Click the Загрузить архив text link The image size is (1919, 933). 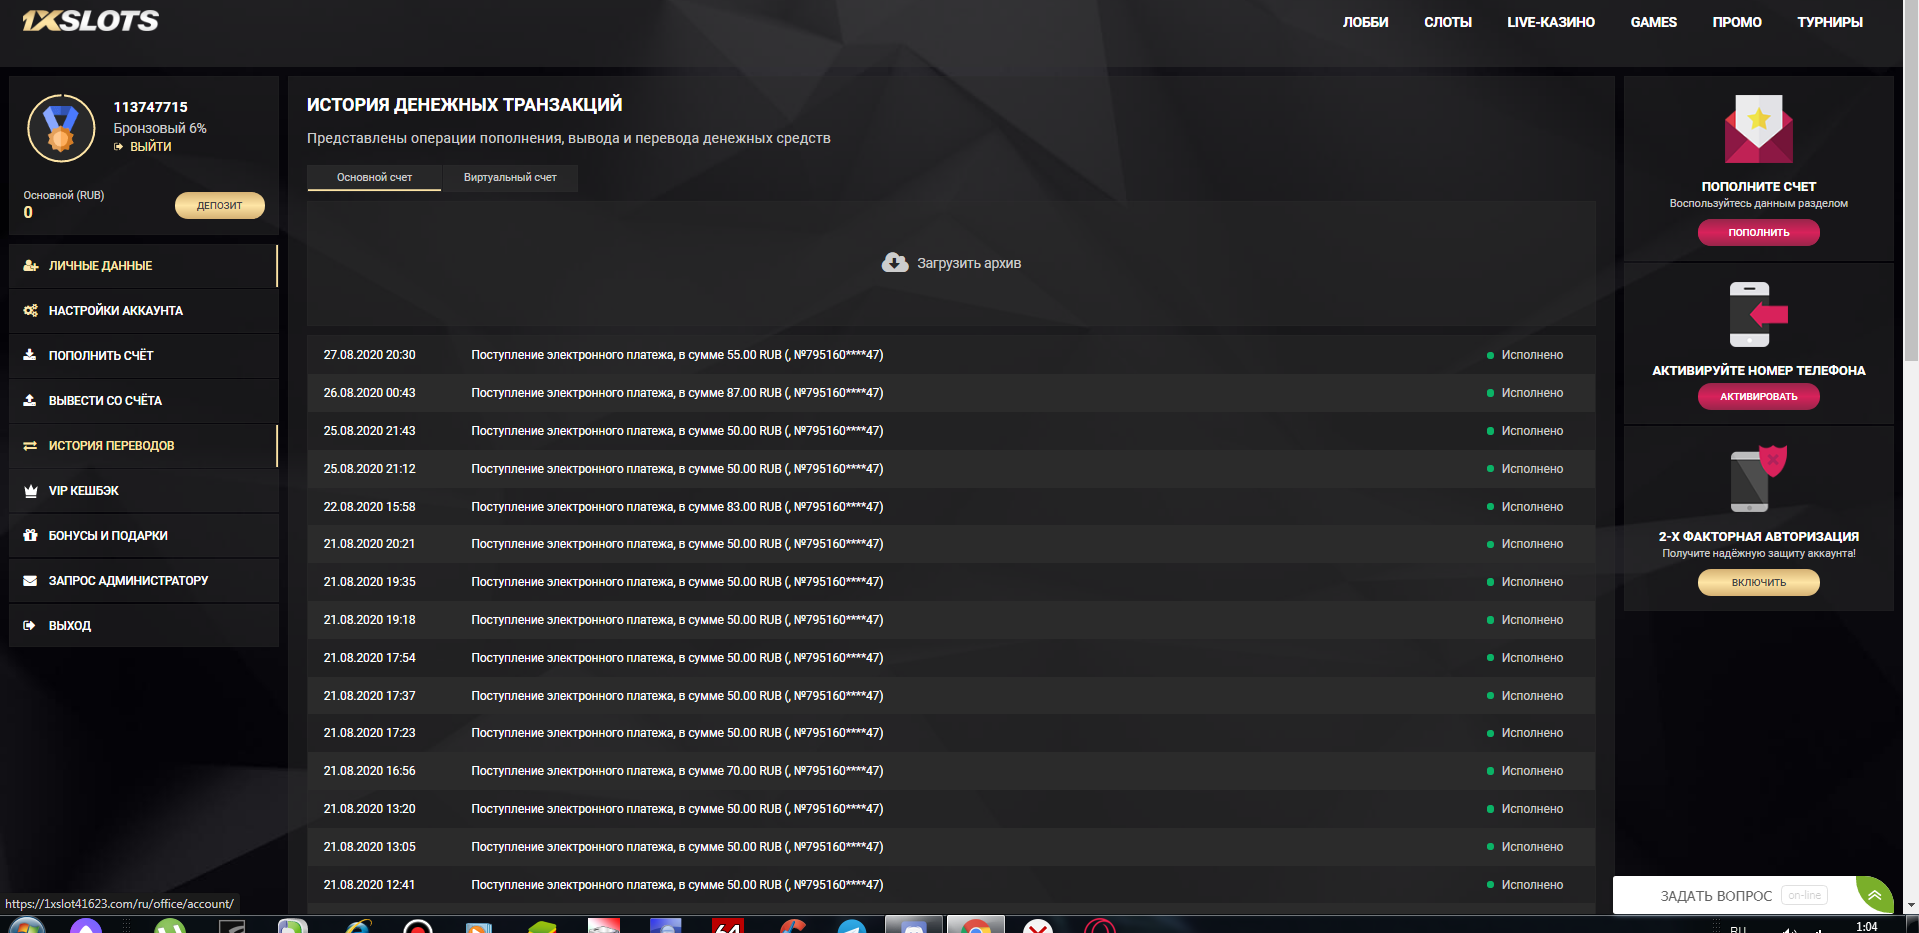(x=969, y=263)
